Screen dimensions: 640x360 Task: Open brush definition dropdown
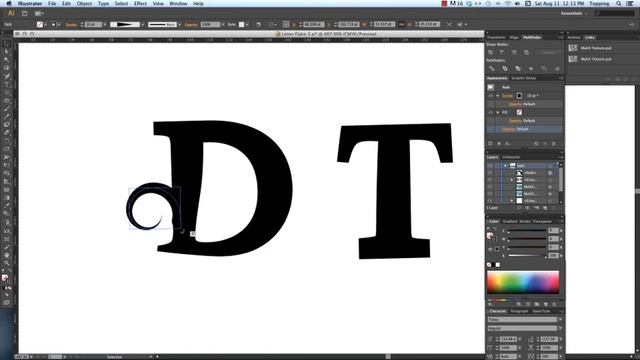point(180,24)
